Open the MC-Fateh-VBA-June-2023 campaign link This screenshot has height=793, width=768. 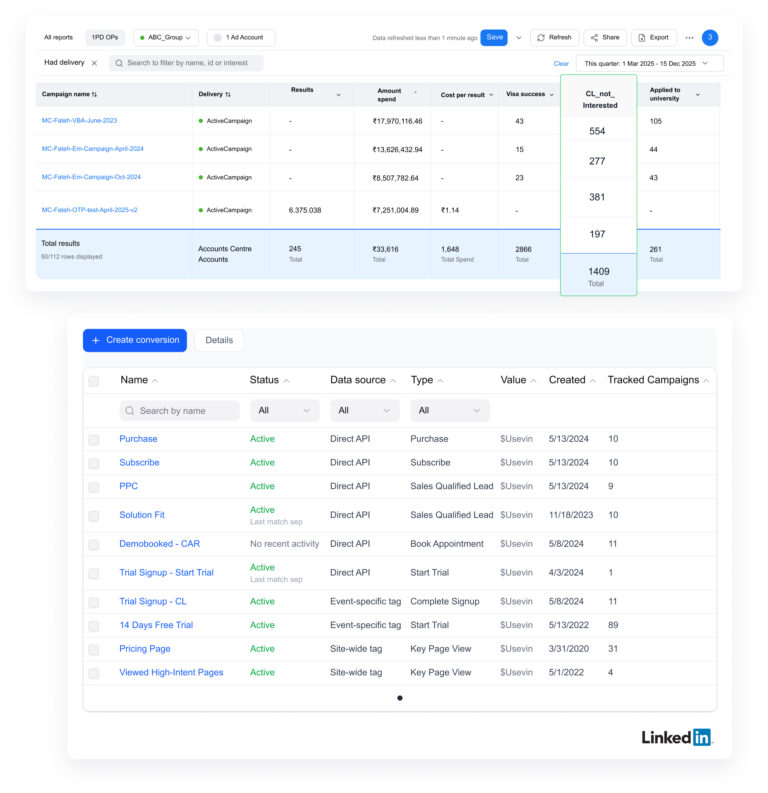(79, 121)
